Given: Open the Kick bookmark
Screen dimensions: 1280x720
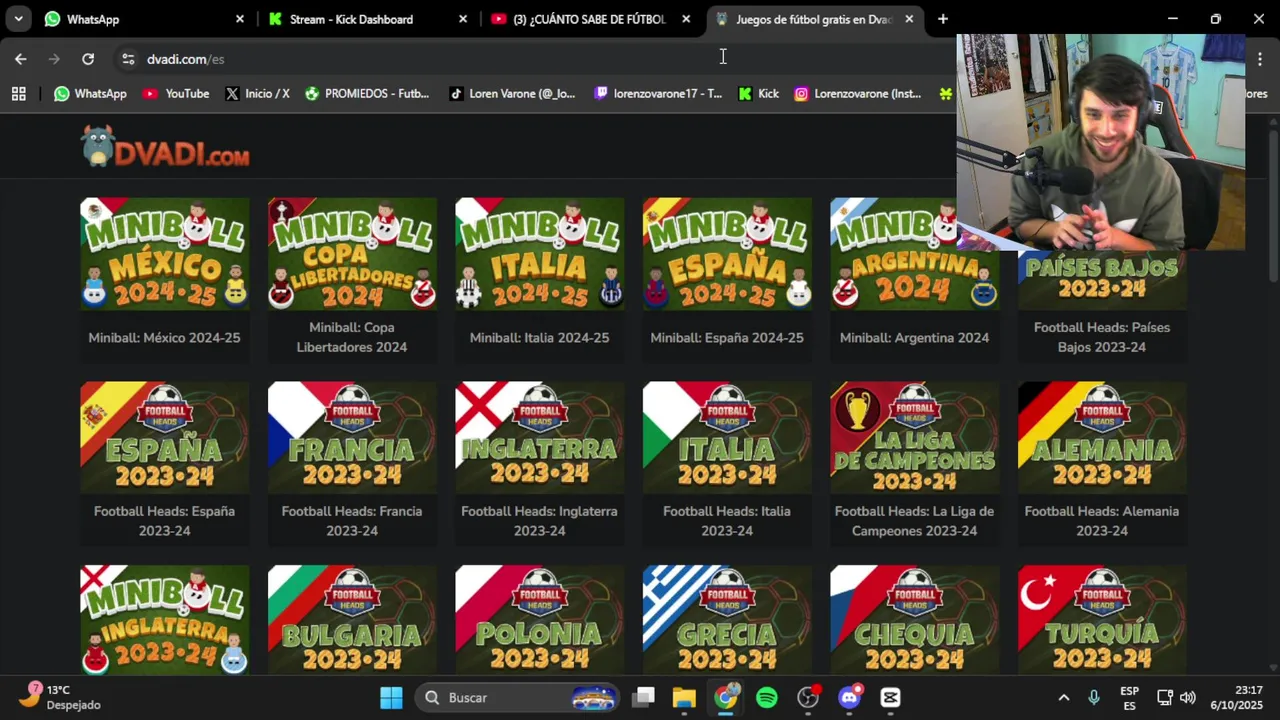Looking at the screenshot, I should (x=758, y=93).
